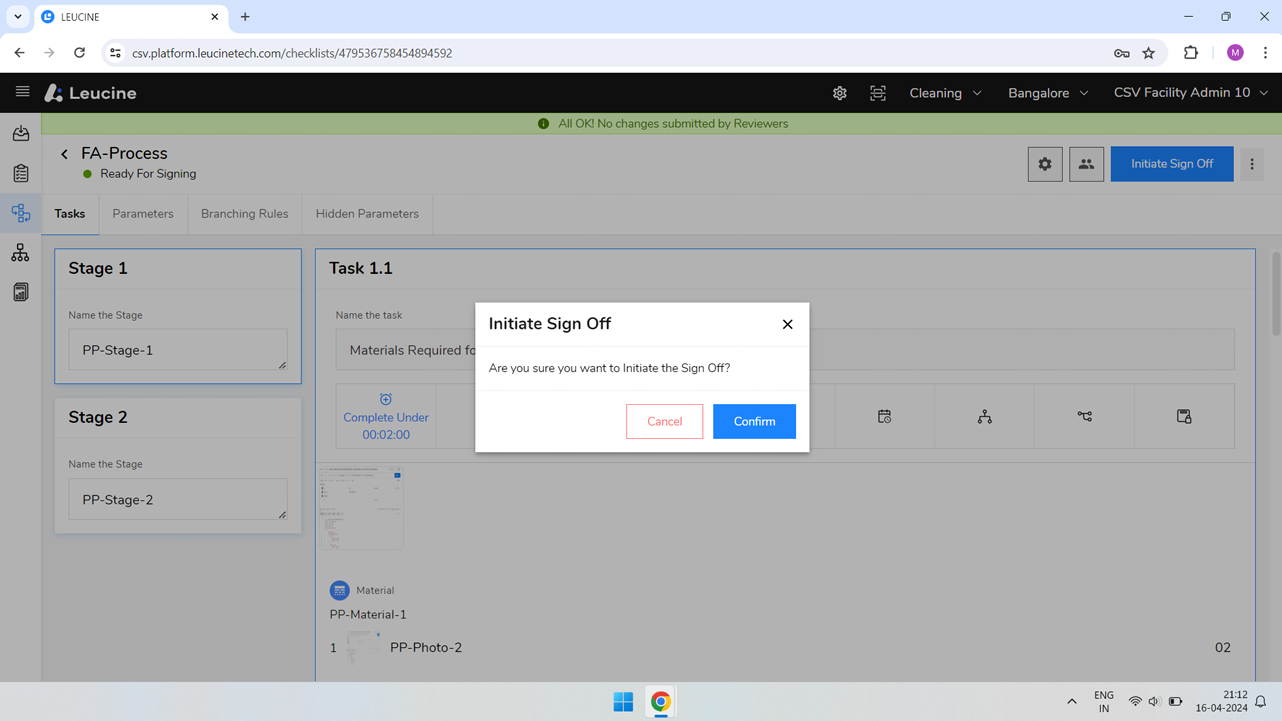Switch to the Branching Rules tab

click(244, 214)
